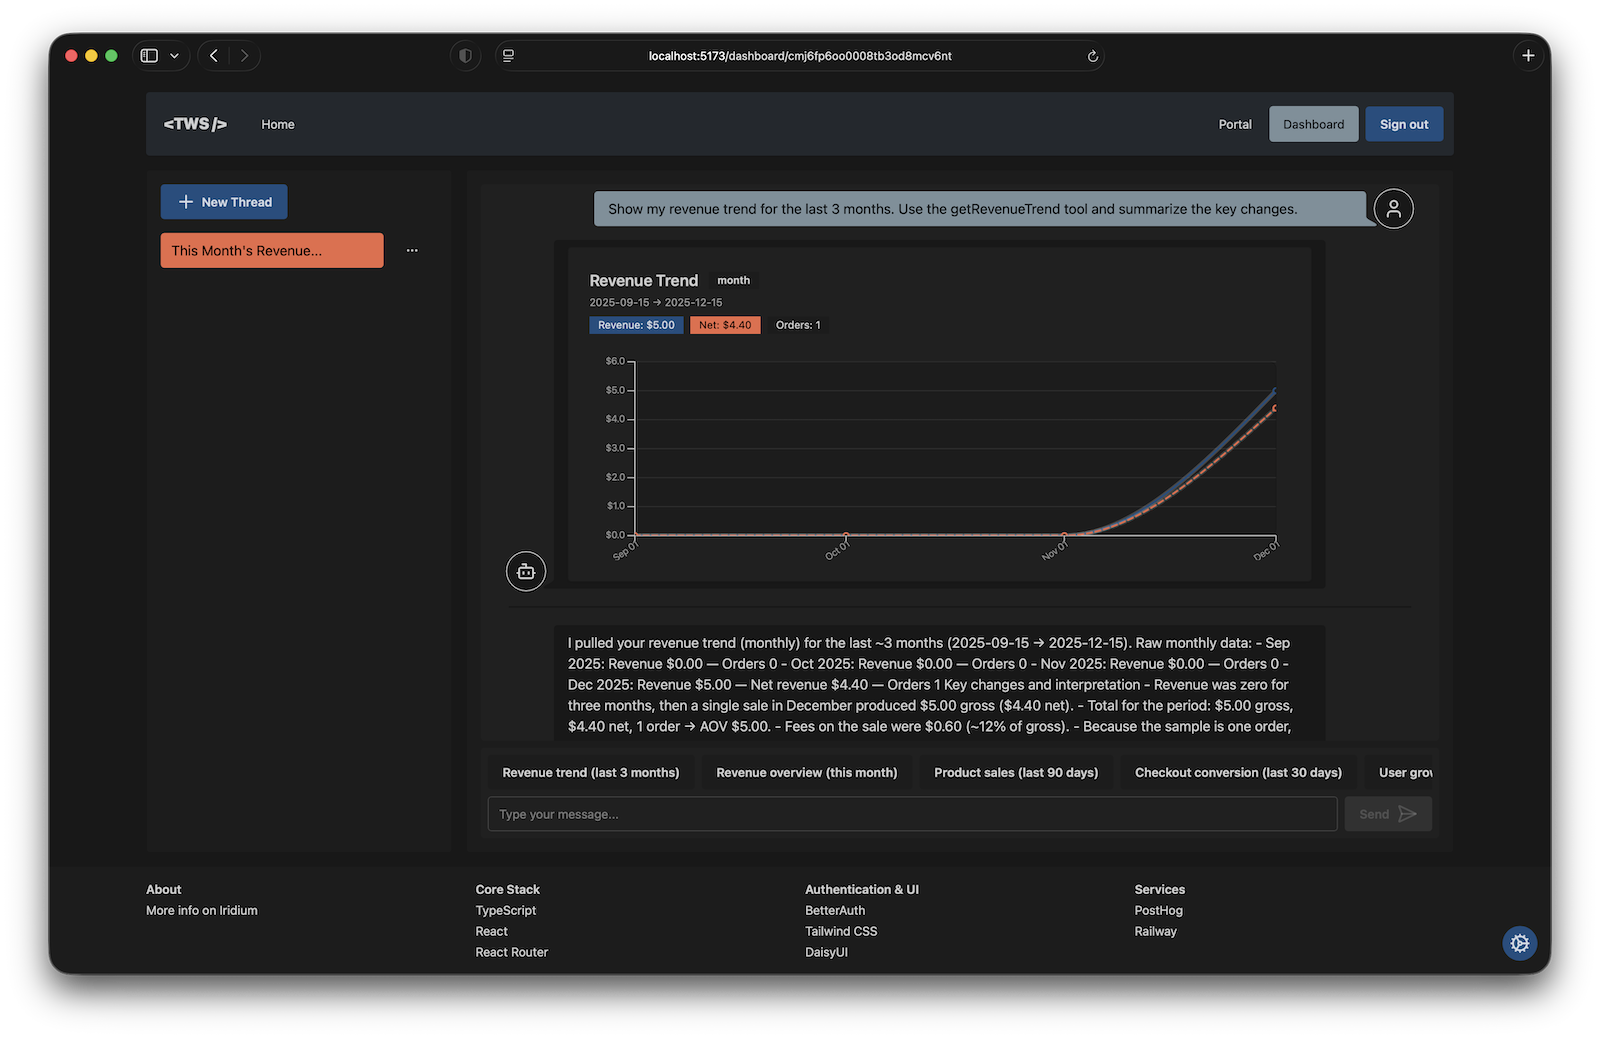Click the assistant bot avatar icon
The height and width of the screenshot is (1039, 1600).
coord(526,572)
